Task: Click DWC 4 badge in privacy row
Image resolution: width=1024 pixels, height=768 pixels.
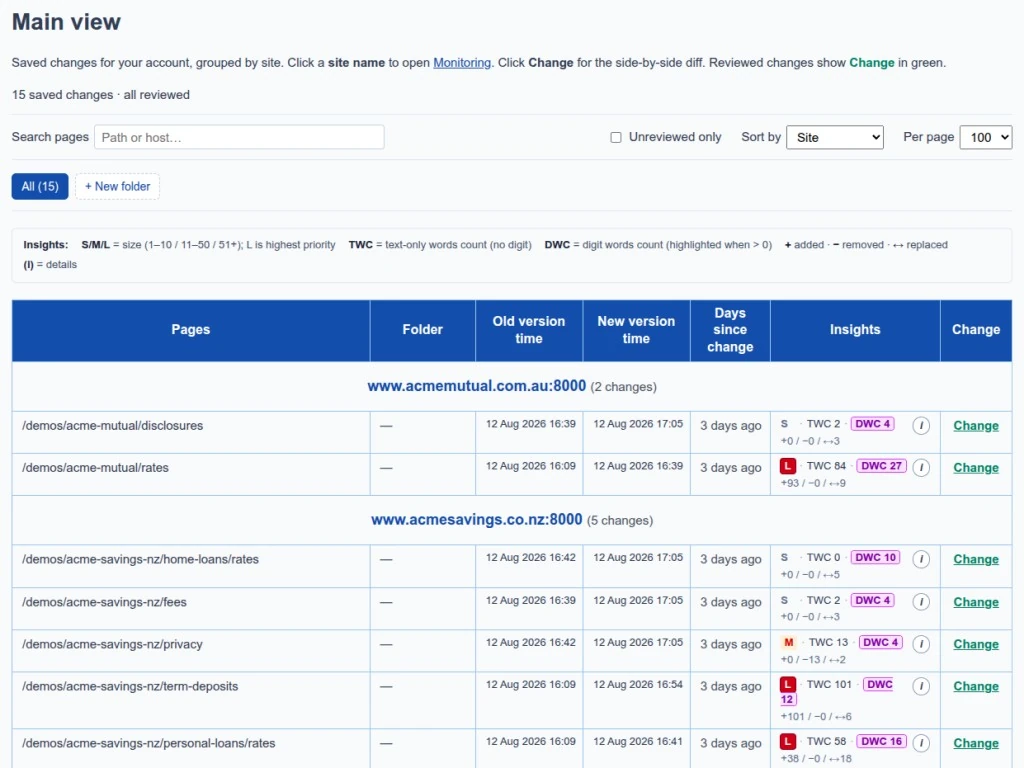Action: [x=880, y=643]
